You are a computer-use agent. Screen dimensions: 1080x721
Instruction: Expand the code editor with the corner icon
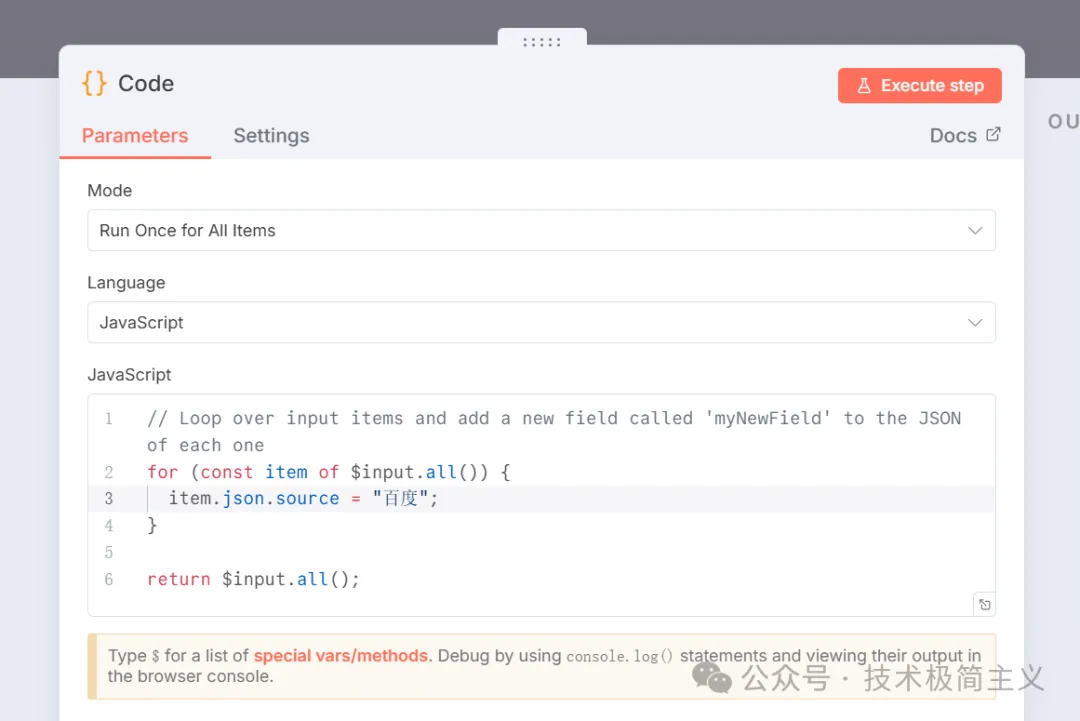tap(985, 605)
